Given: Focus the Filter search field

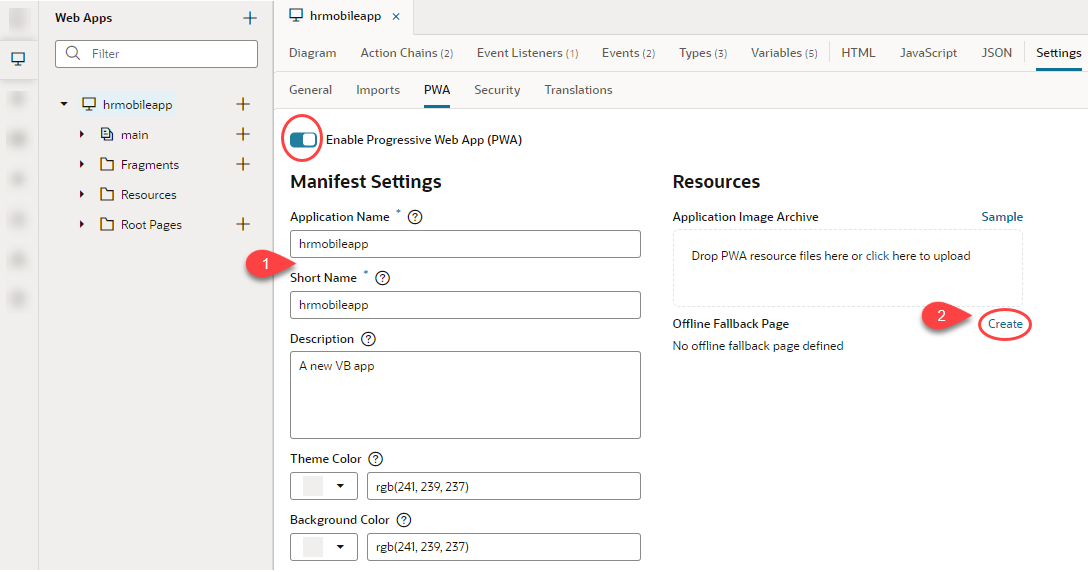Looking at the screenshot, I should pos(156,53).
